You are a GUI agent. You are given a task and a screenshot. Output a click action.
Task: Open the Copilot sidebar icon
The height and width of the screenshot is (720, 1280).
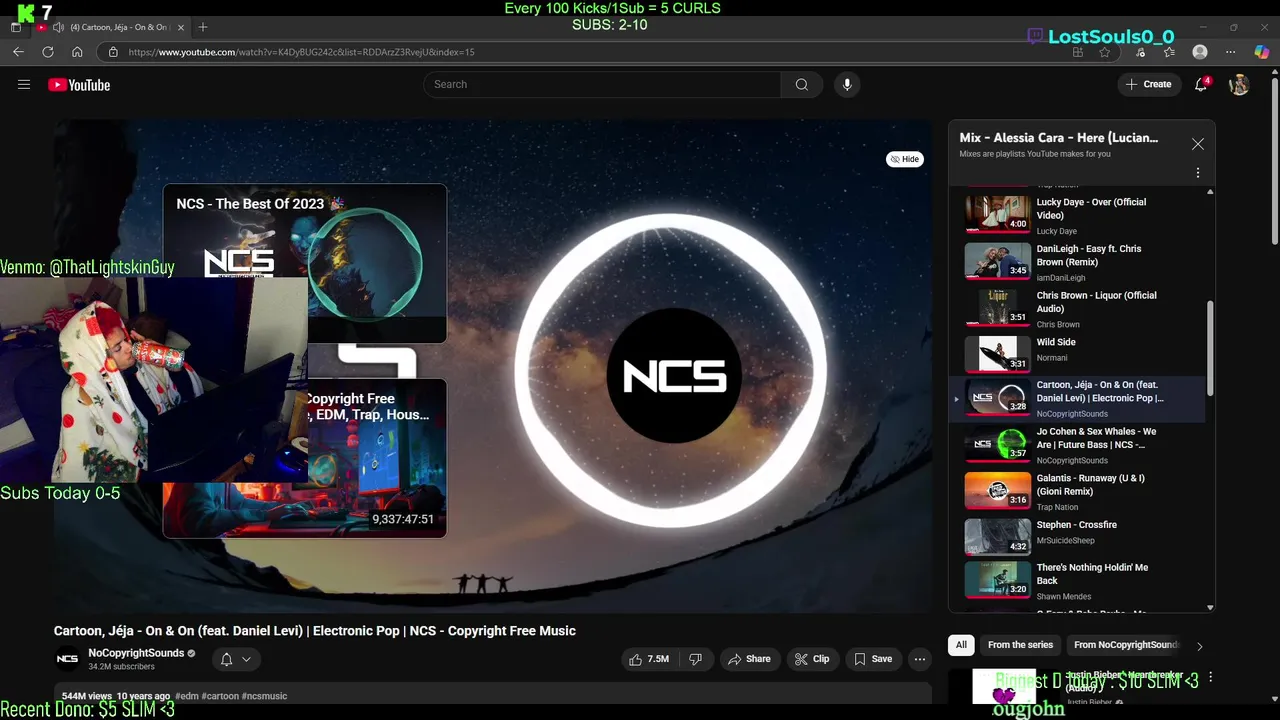pyautogui.click(x=1261, y=52)
